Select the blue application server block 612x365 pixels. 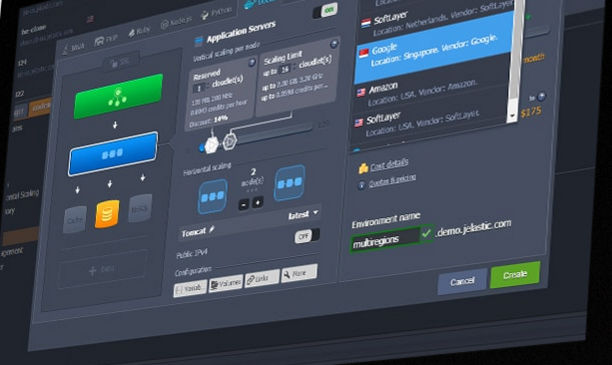(113, 153)
